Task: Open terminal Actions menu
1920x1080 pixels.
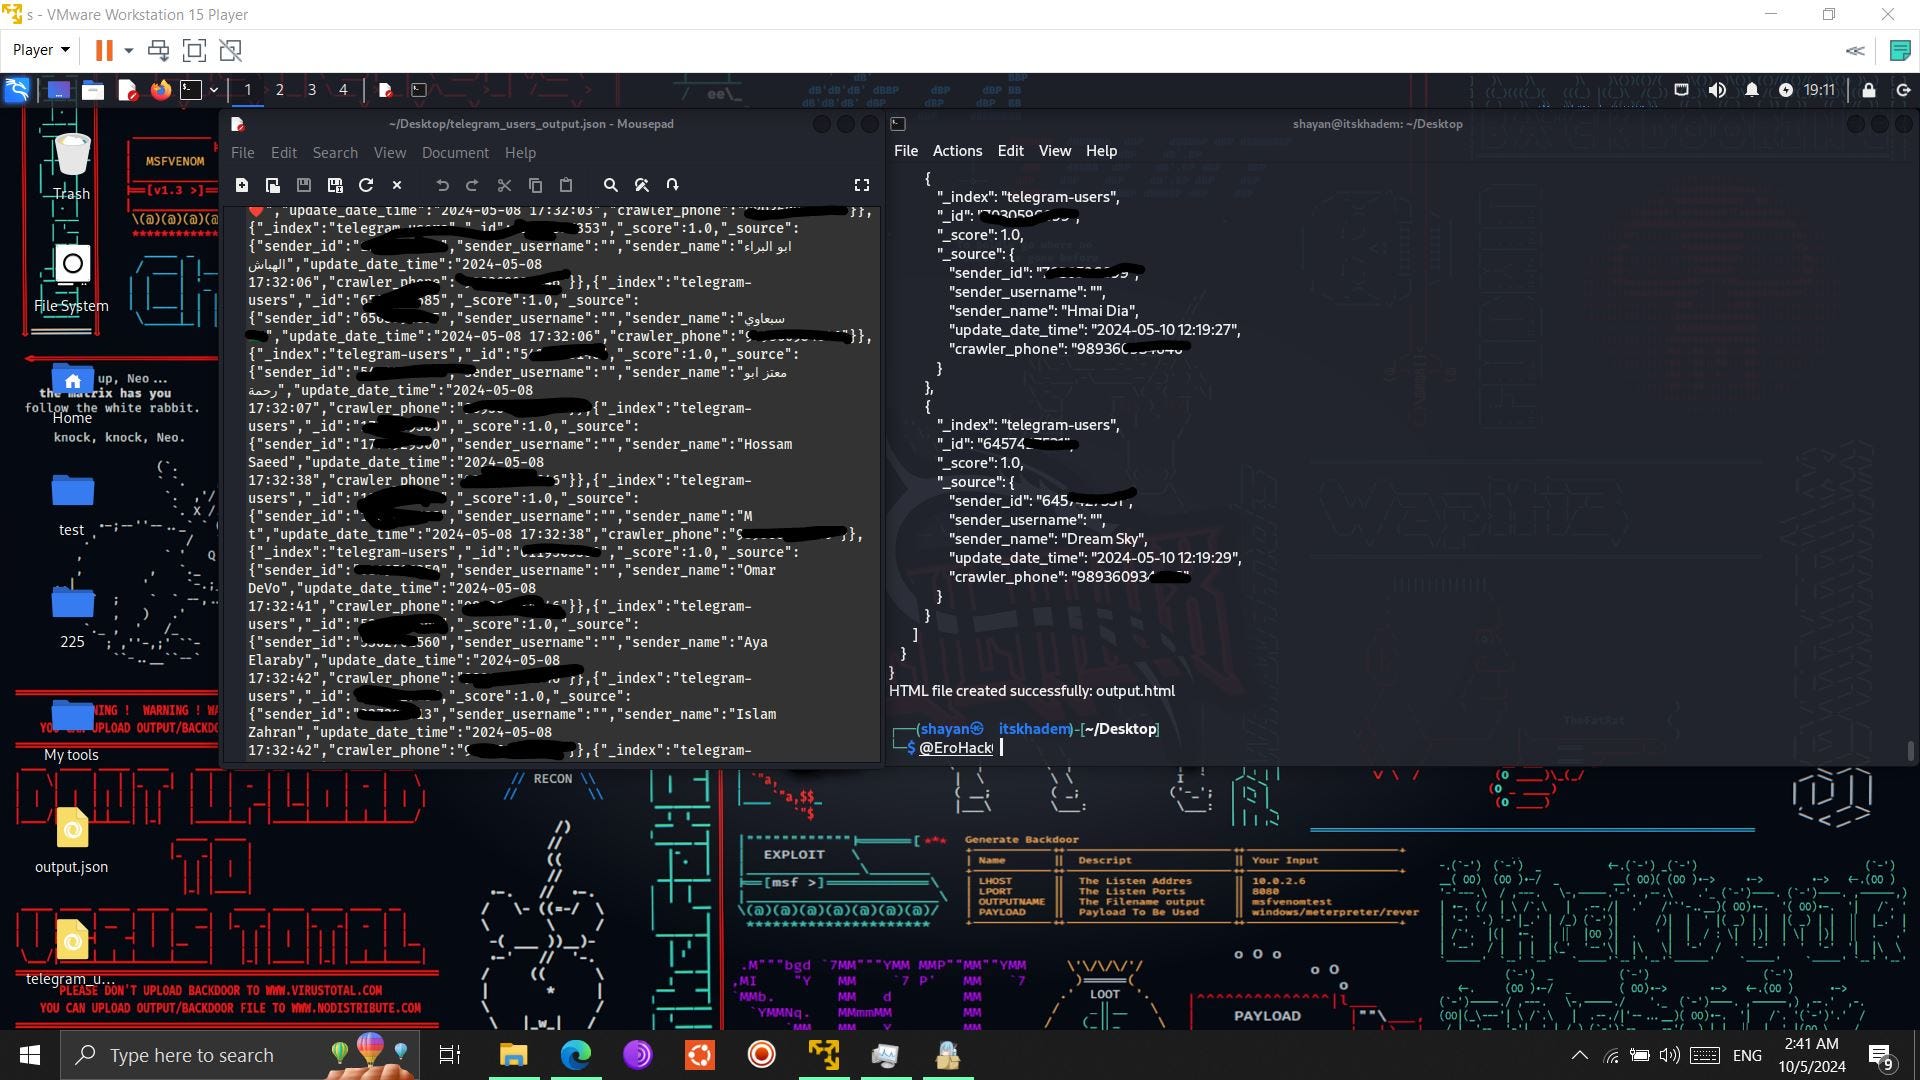Action: coord(957,151)
